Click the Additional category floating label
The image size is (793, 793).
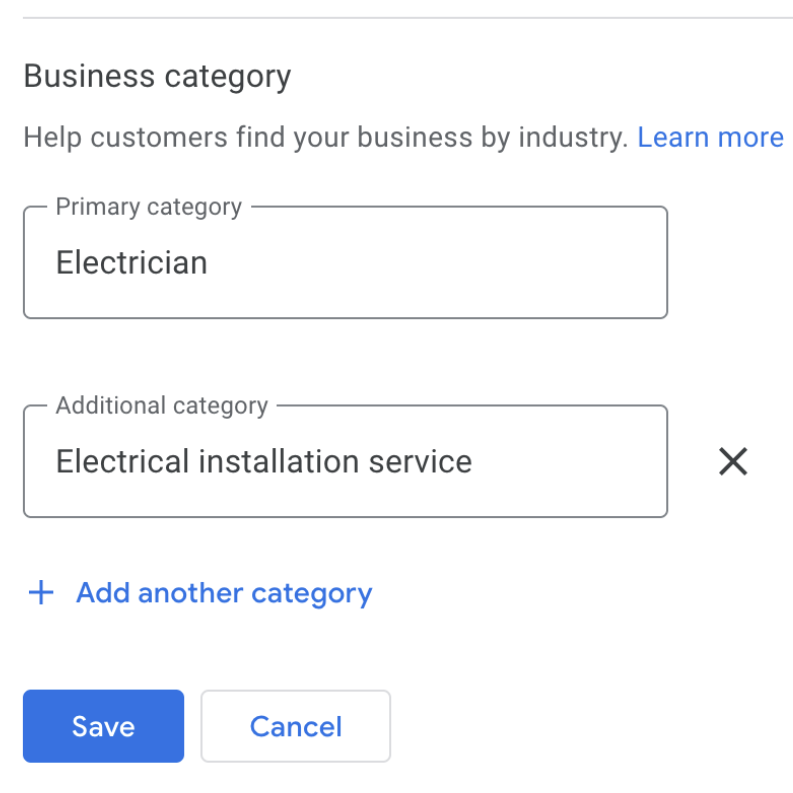[162, 405]
